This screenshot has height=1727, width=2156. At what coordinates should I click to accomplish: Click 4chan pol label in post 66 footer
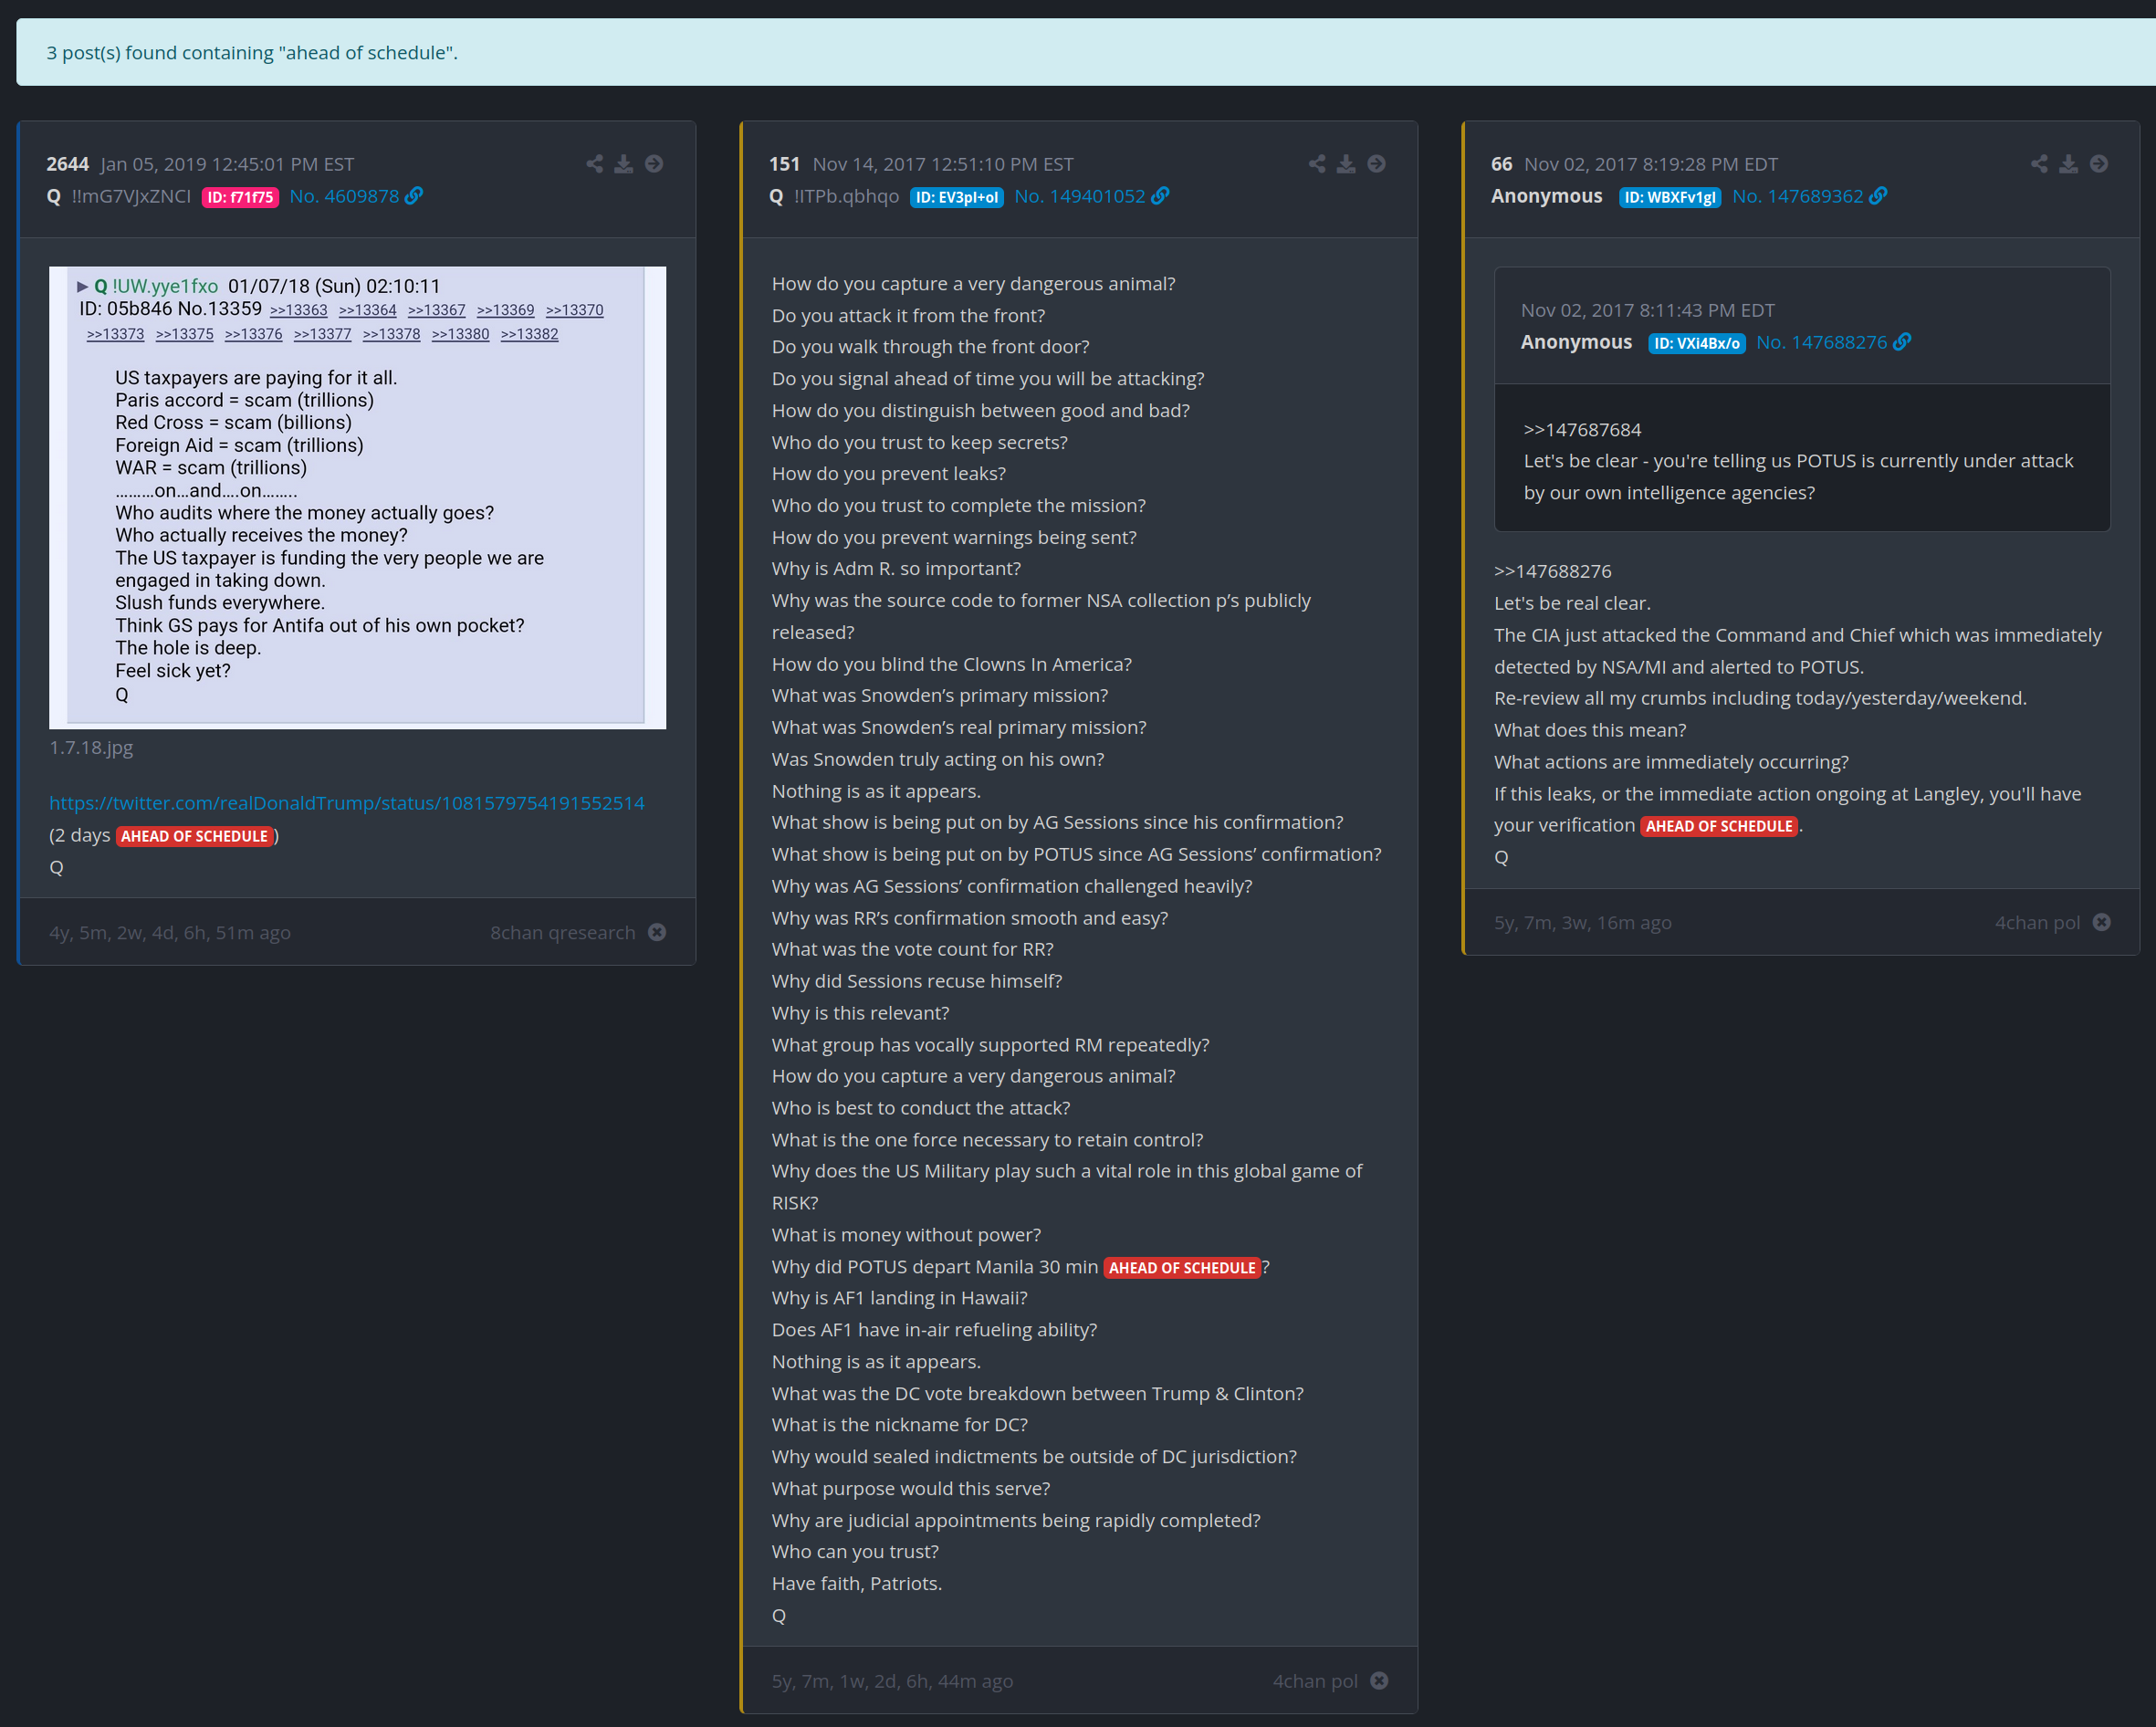tap(2037, 922)
